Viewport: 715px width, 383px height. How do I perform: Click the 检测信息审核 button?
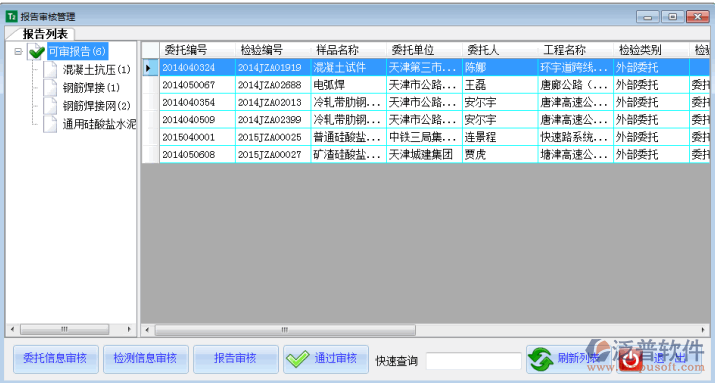146,359
